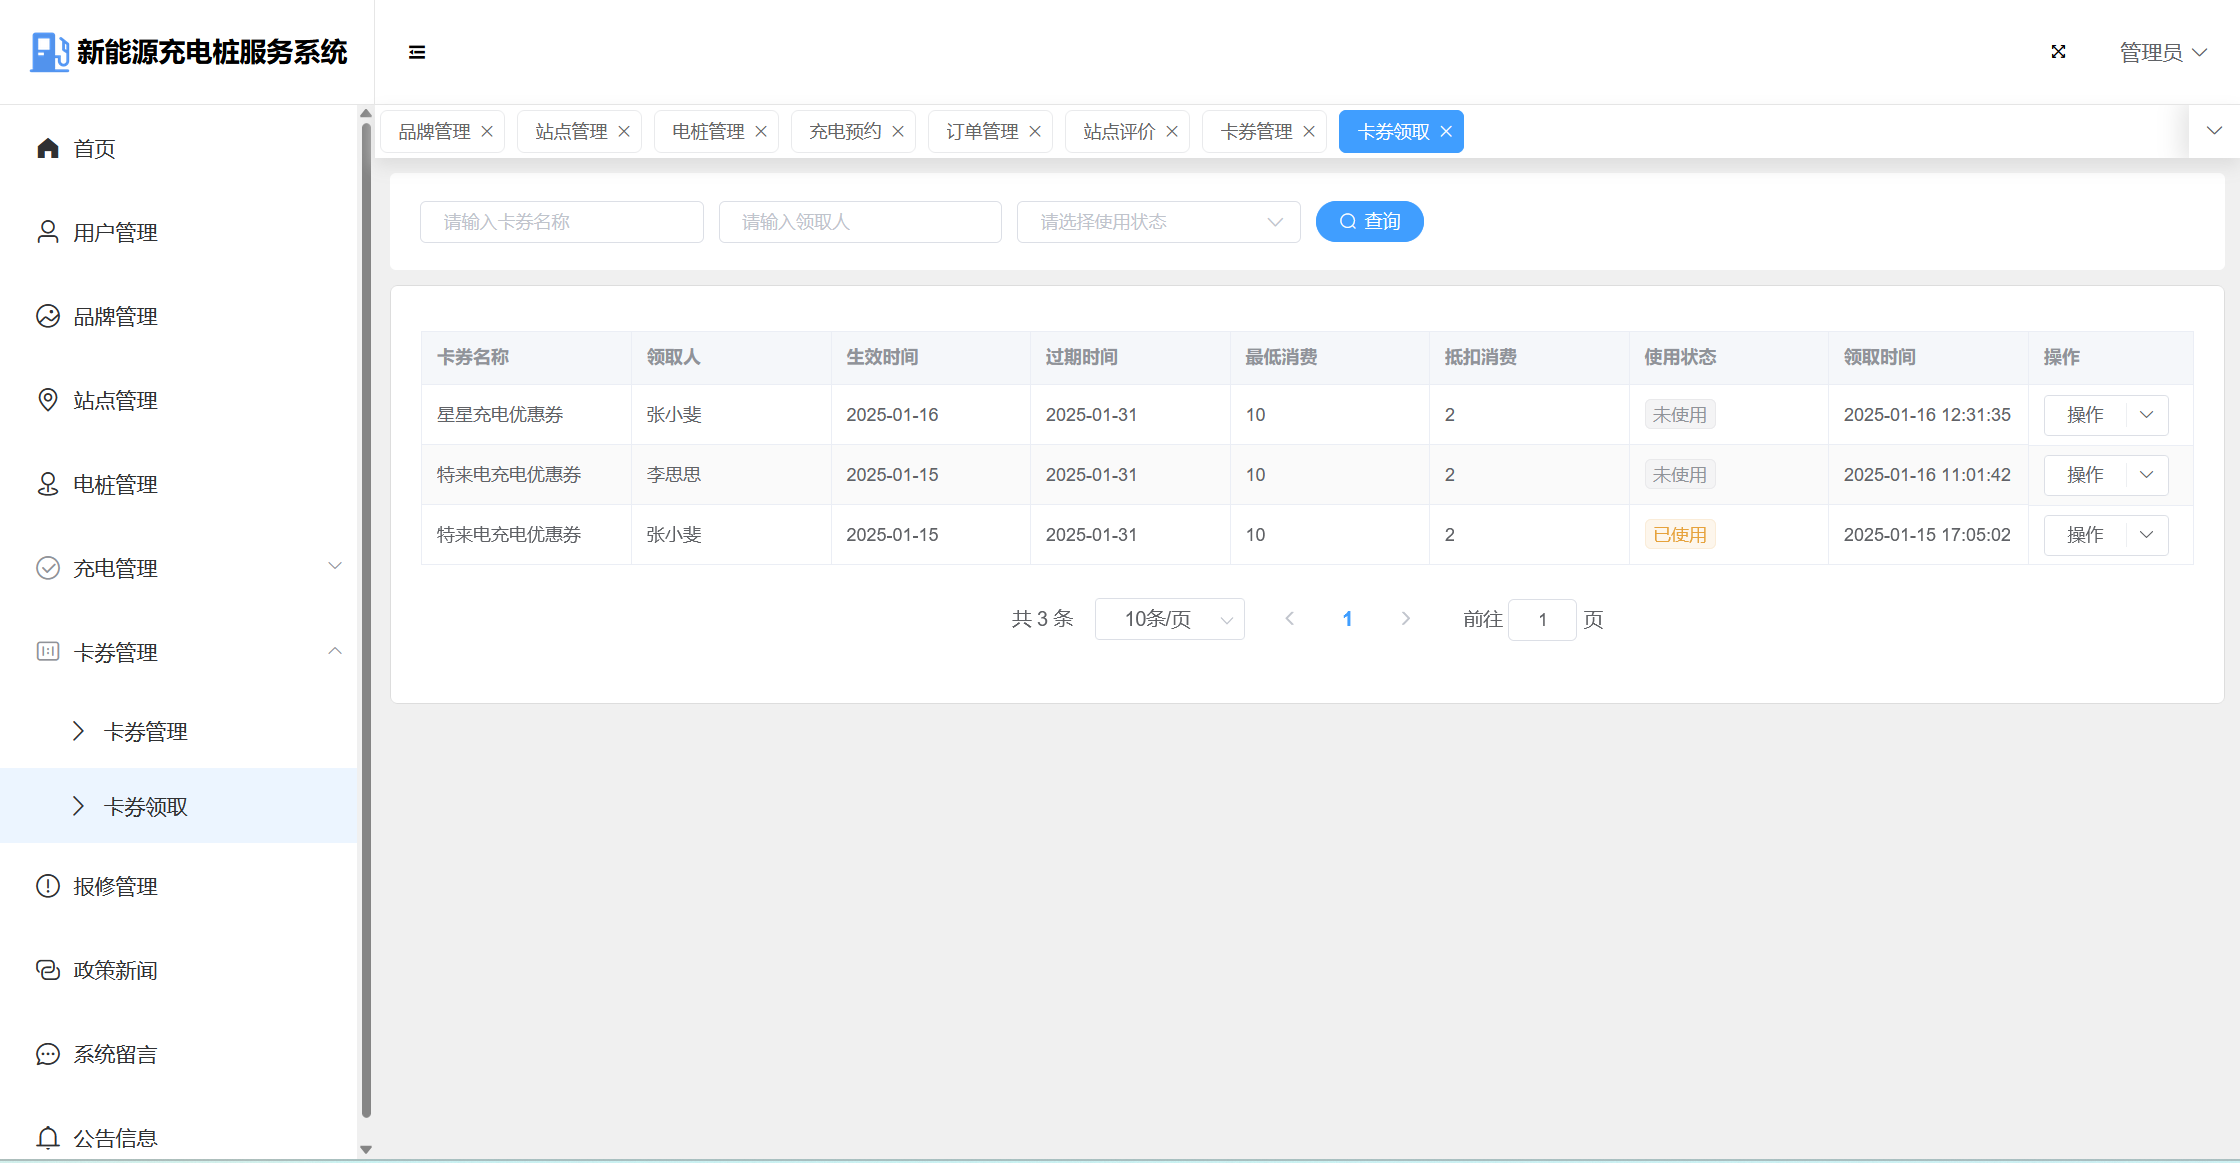Viewport: 2240px width, 1163px height.
Task: Expand the 充电管理 sidebar submenu
Action: click(x=335, y=567)
